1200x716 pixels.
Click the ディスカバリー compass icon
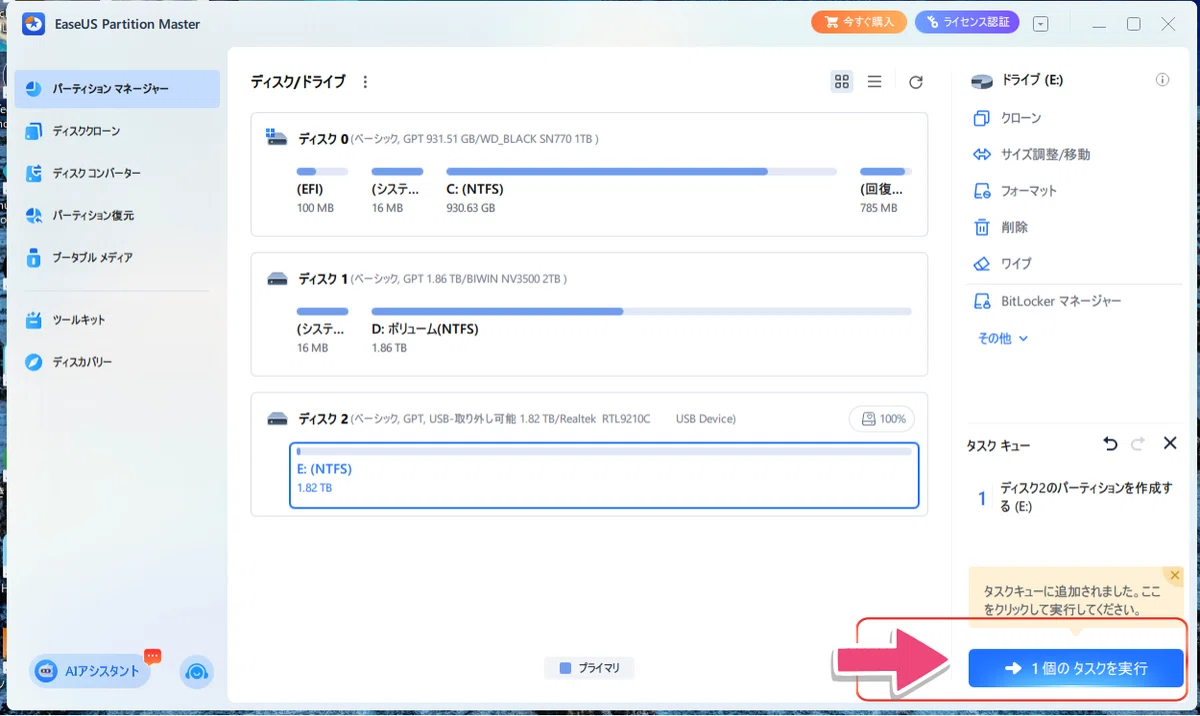point(34,362)
